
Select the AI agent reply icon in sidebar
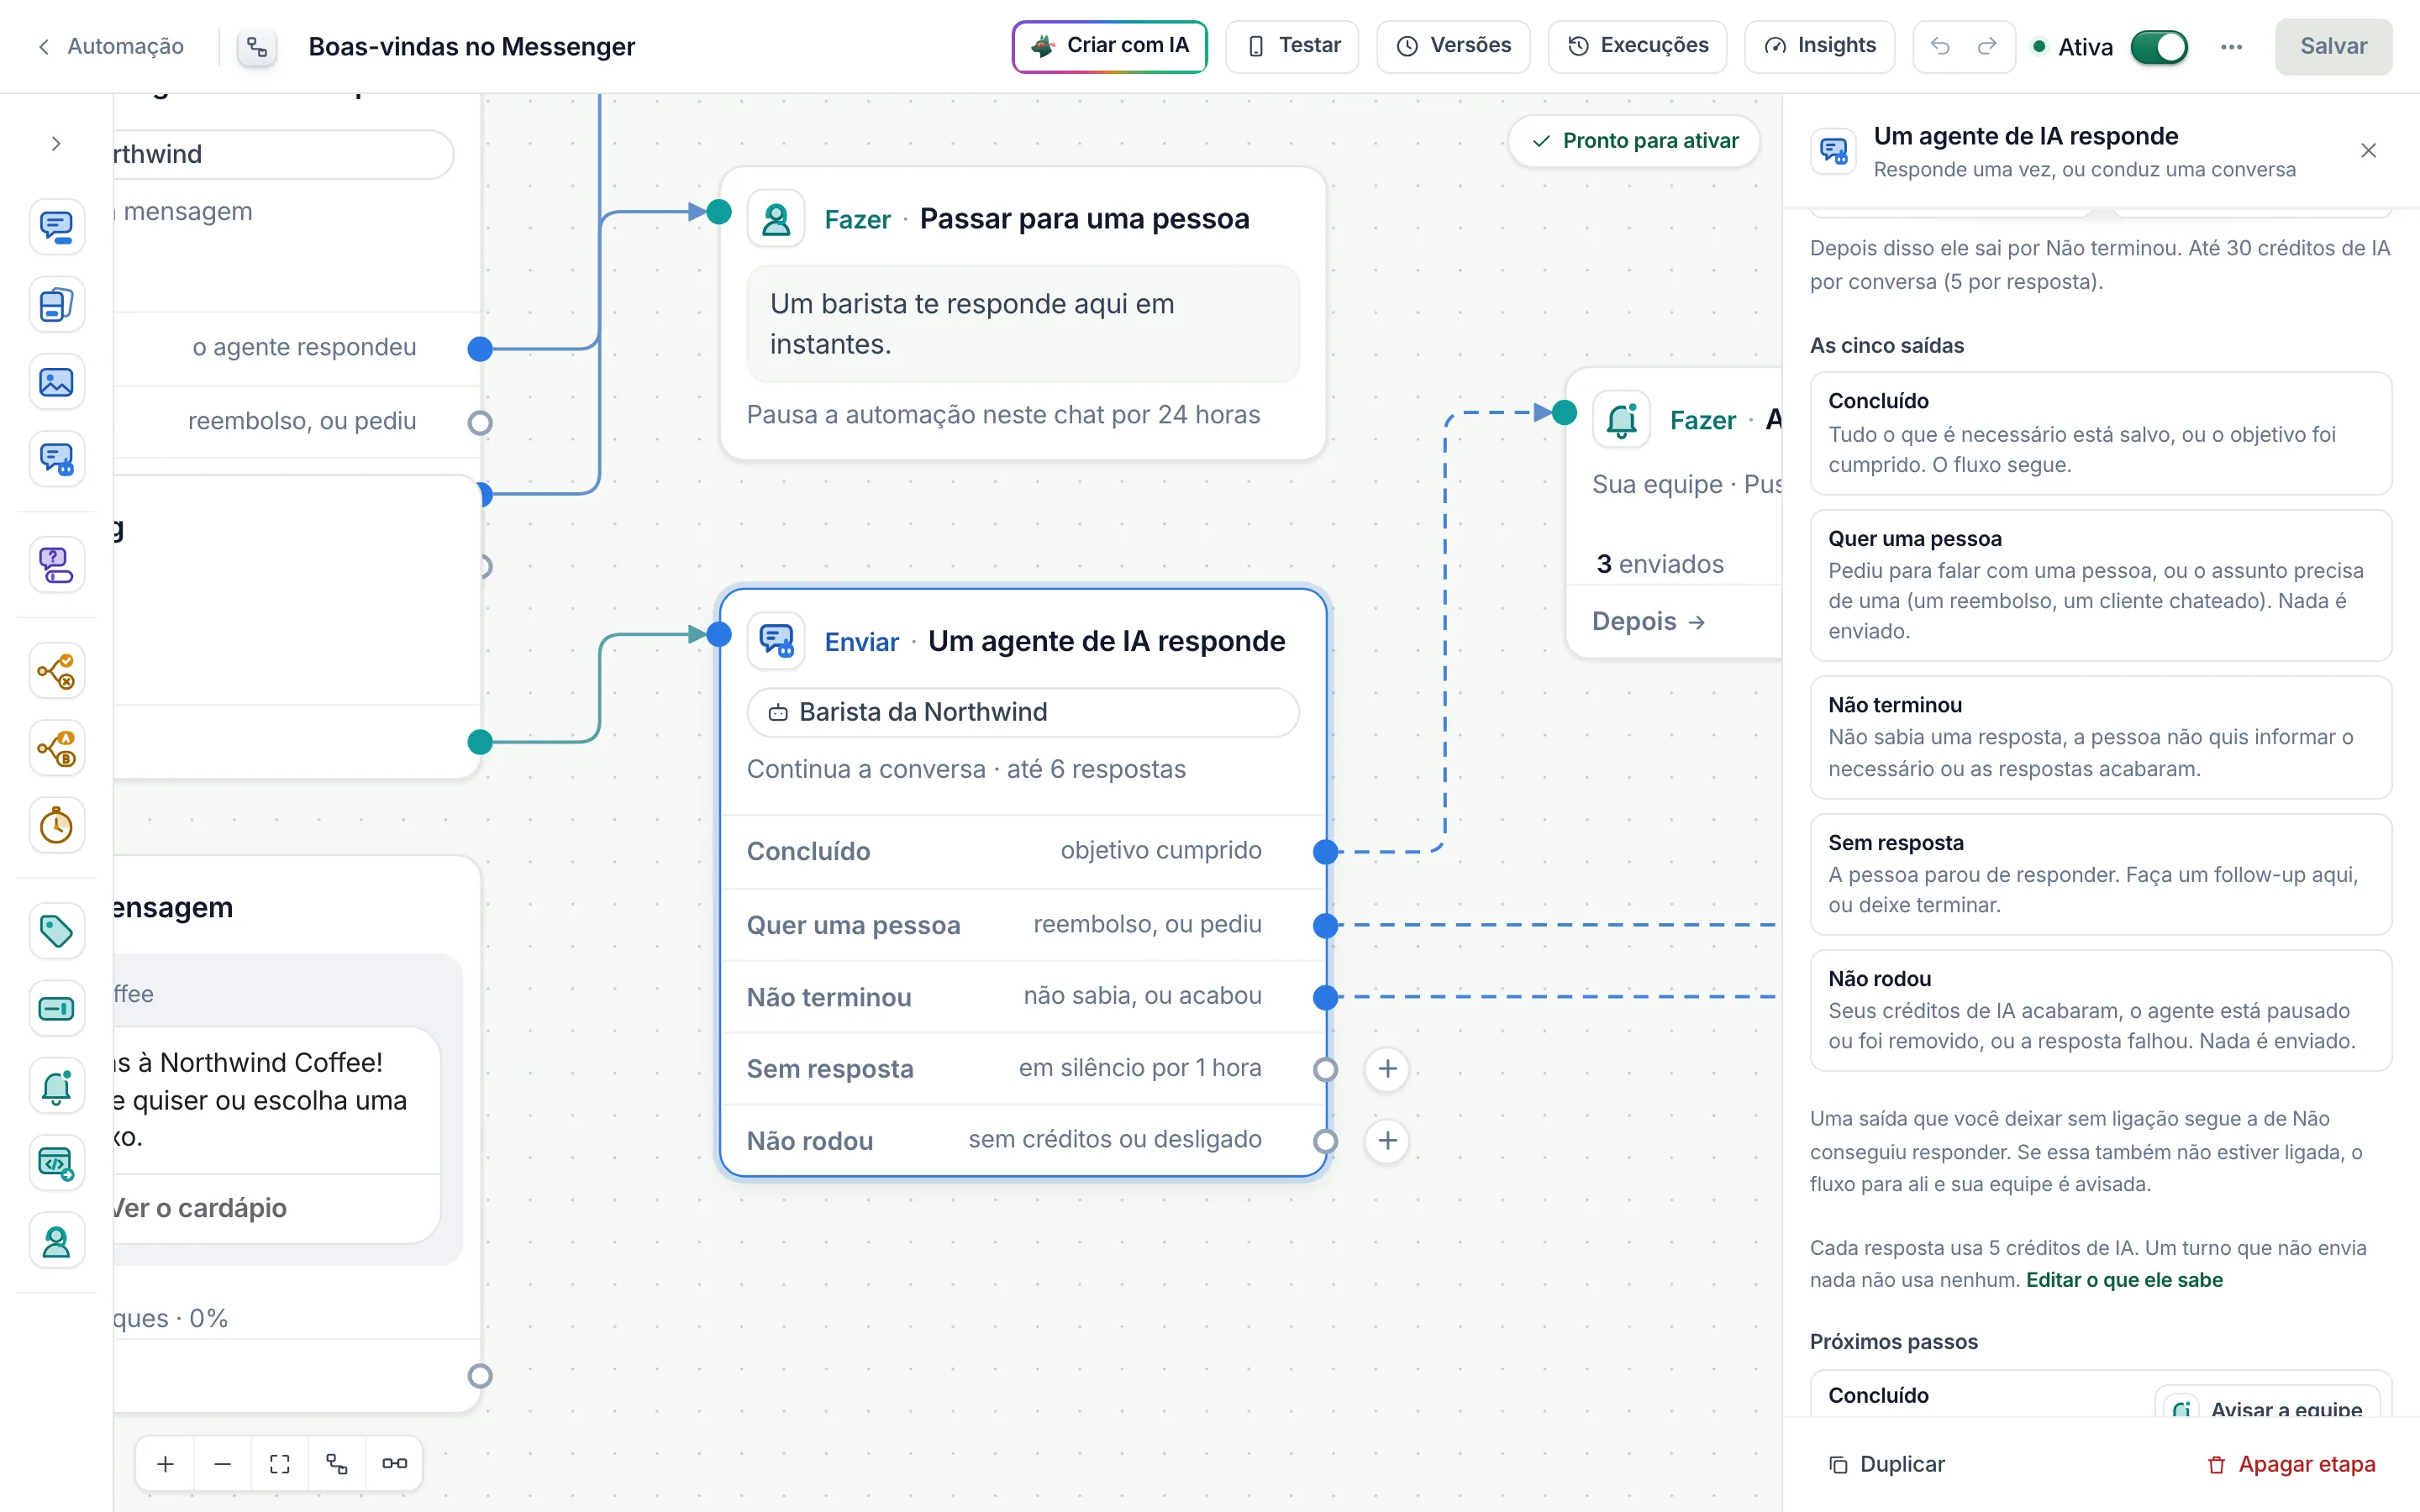(56, 459)
